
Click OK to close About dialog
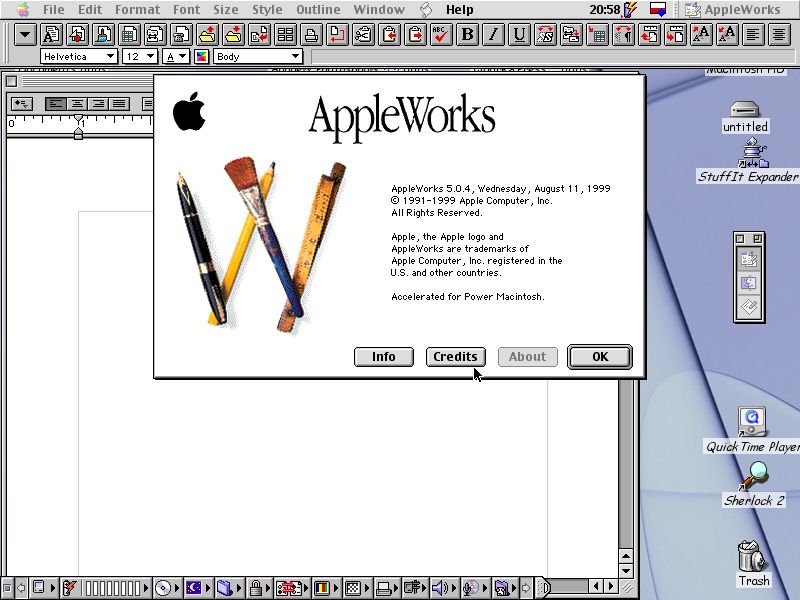click(599, 357)
